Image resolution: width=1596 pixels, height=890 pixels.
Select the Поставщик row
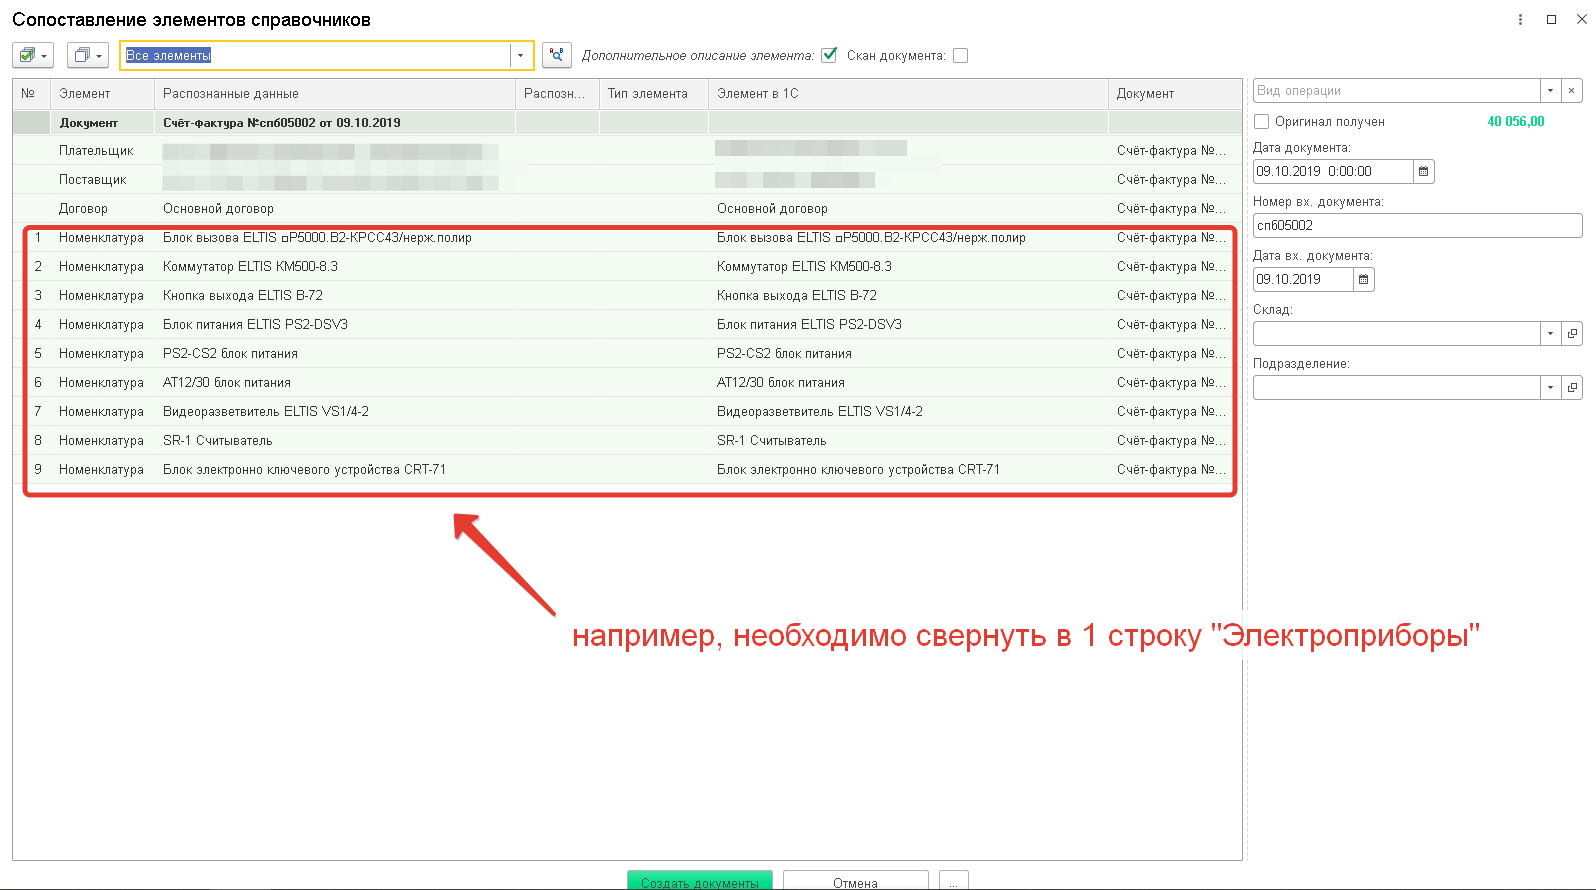click(x=627, y=180)
